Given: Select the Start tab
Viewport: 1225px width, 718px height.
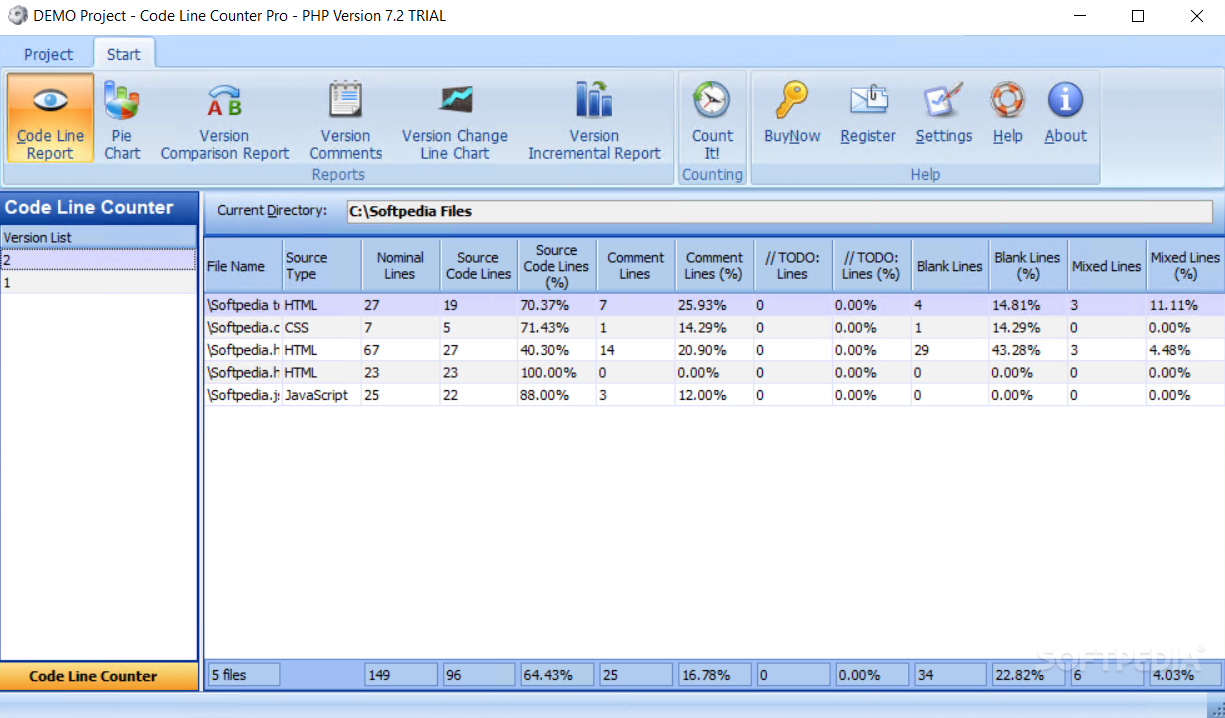Looking at the screenshot, I should pos(124,54).
